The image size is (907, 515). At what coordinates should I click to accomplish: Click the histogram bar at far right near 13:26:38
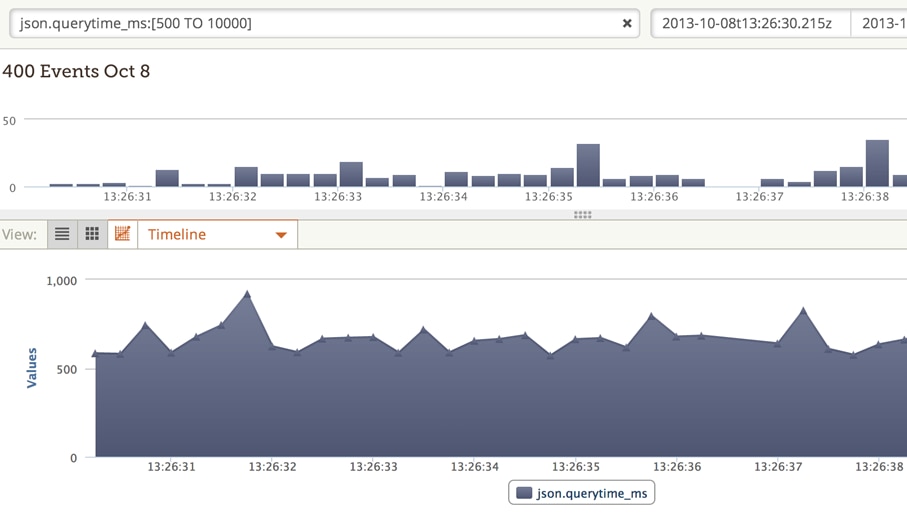pyautogui.click(x=877, y=164)
